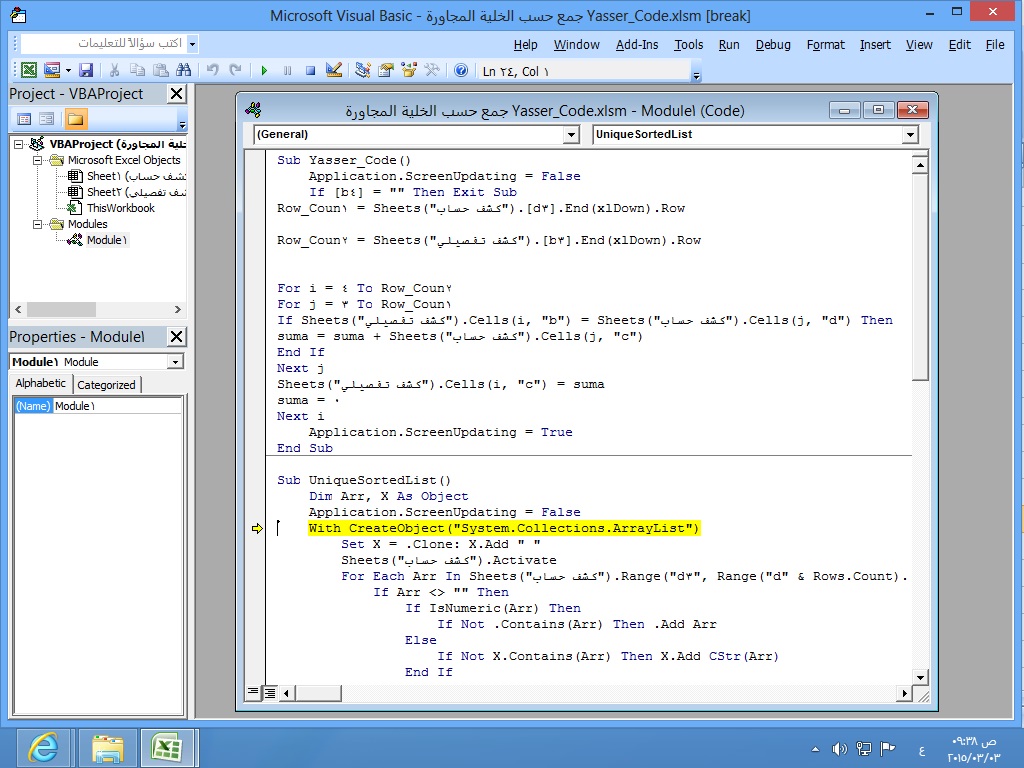Click the volume speaker tray icon
Screen dimensions: 1024x768
(839, 749)
